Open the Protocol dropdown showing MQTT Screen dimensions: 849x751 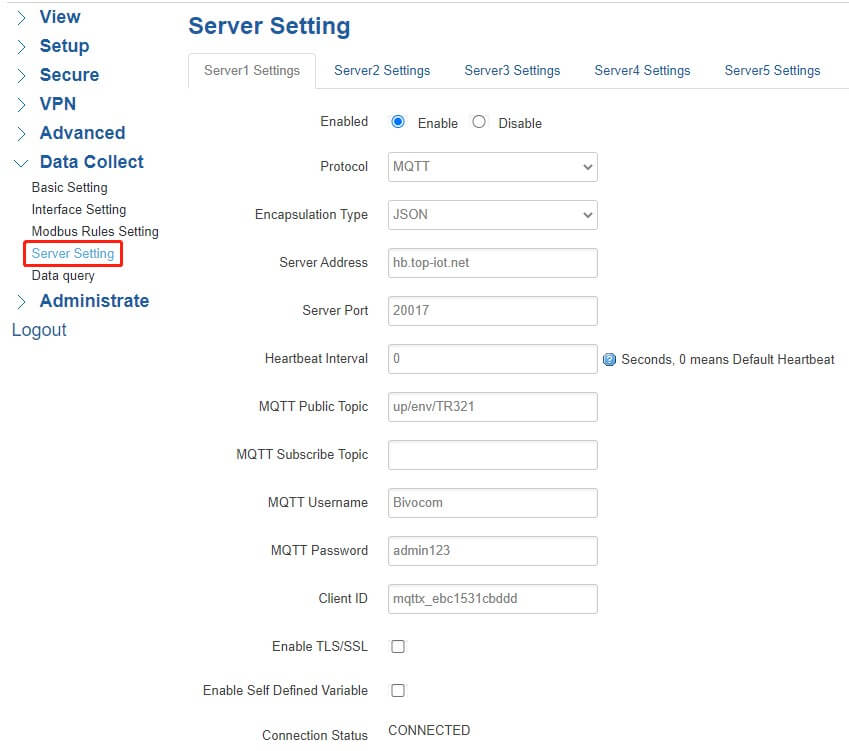click(x=493, y=167)
